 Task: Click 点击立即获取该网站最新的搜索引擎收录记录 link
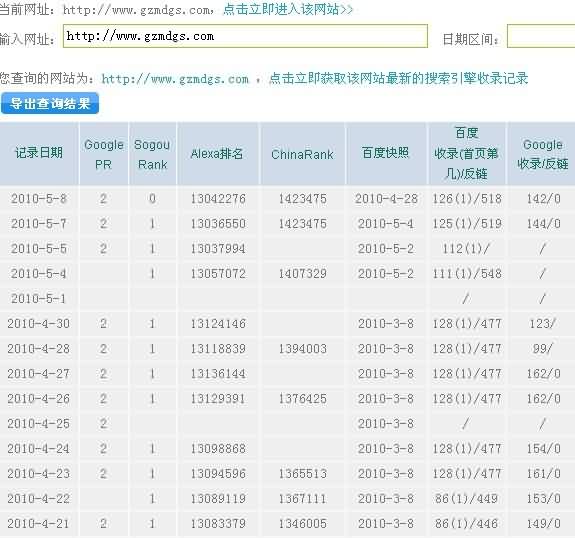(398, 78)
